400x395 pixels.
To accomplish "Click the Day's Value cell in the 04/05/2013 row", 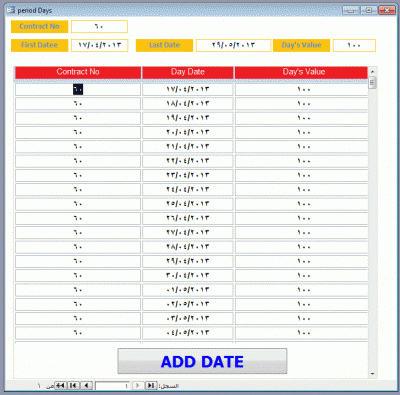I will [301, 333].
